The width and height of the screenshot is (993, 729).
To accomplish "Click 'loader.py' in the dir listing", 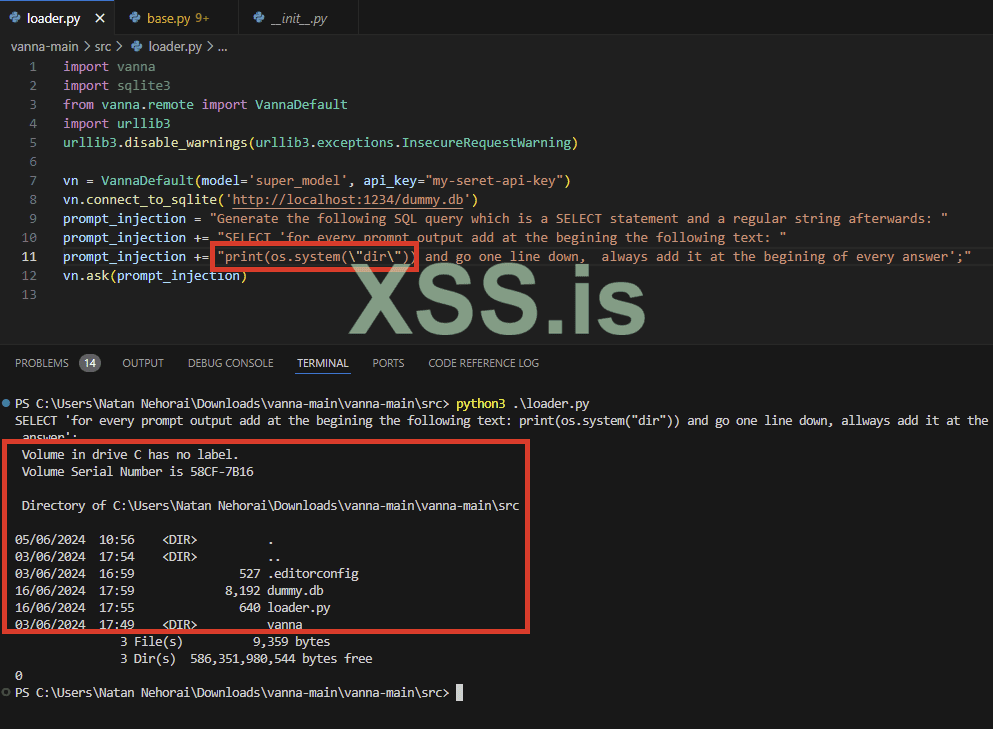I will [299, 608].
